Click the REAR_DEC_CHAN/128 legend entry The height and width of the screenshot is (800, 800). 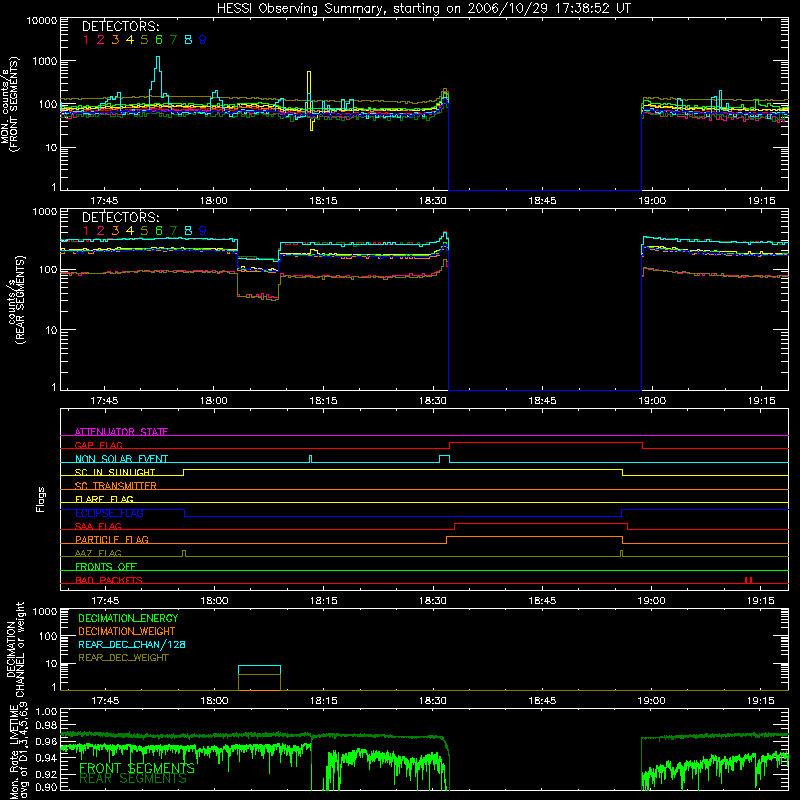[132, 644]
